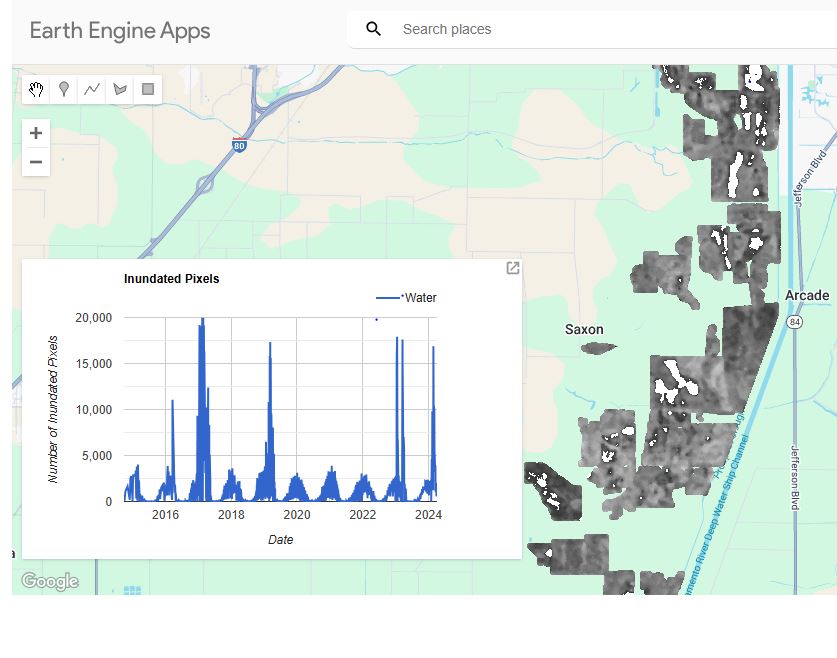The height and width of the screenshot is (658, 837).
Task: Click the Earth Engine Apps title
Action: pos(120,30)
